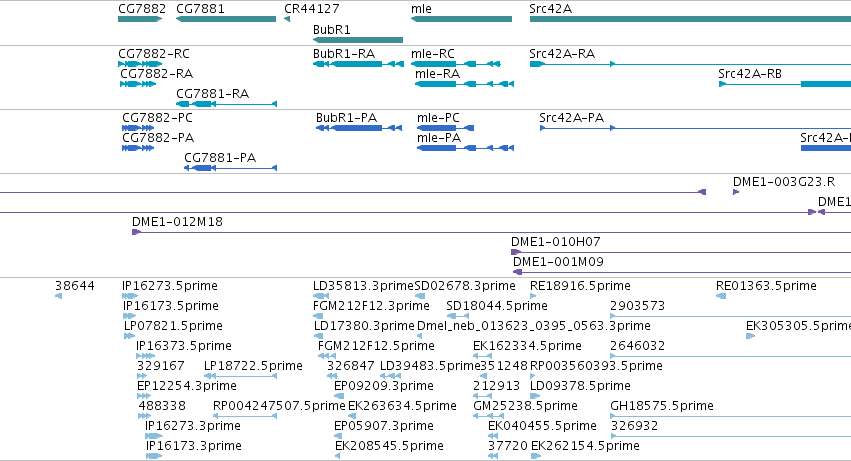Select EST LD35813.3prime
Viewport: 851px width, 461px height.
coord(363,286)
